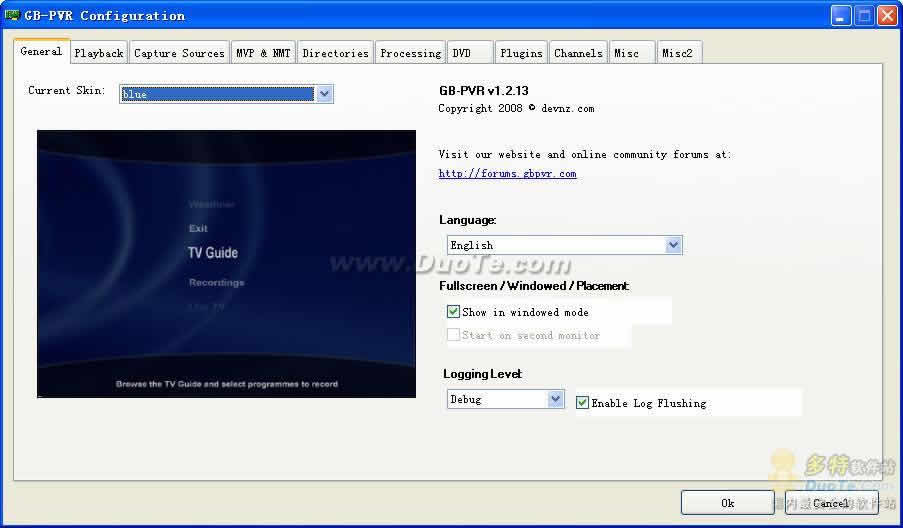
Task: Click the blue skin preview thumbnail
Action: point(226,264)
